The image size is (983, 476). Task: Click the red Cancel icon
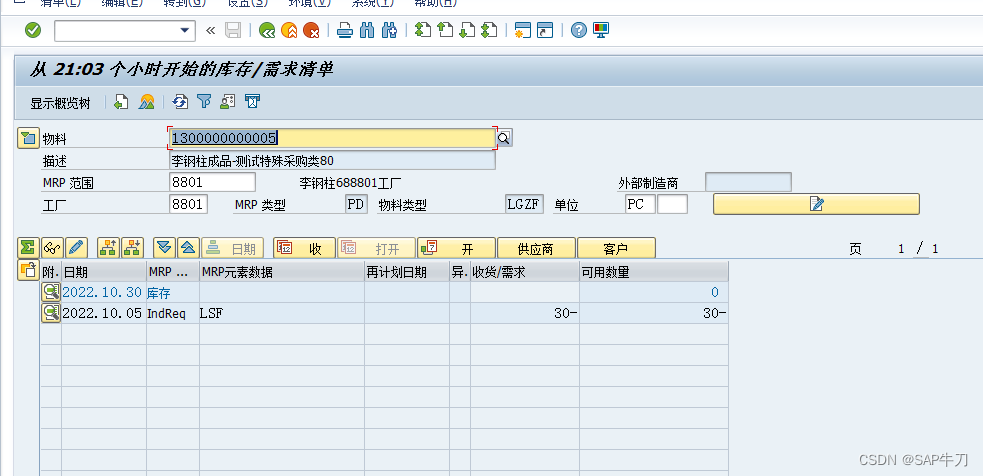(x=311, y=30)
